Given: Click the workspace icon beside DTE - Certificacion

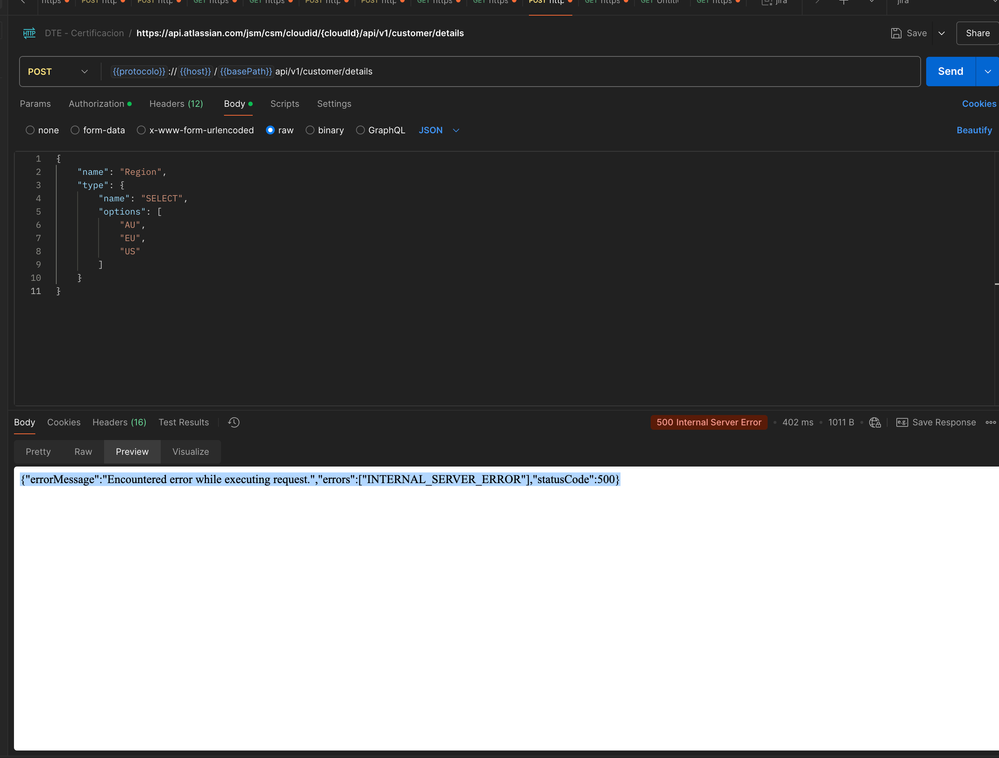Looking at the screenshot, I should 29,33.
